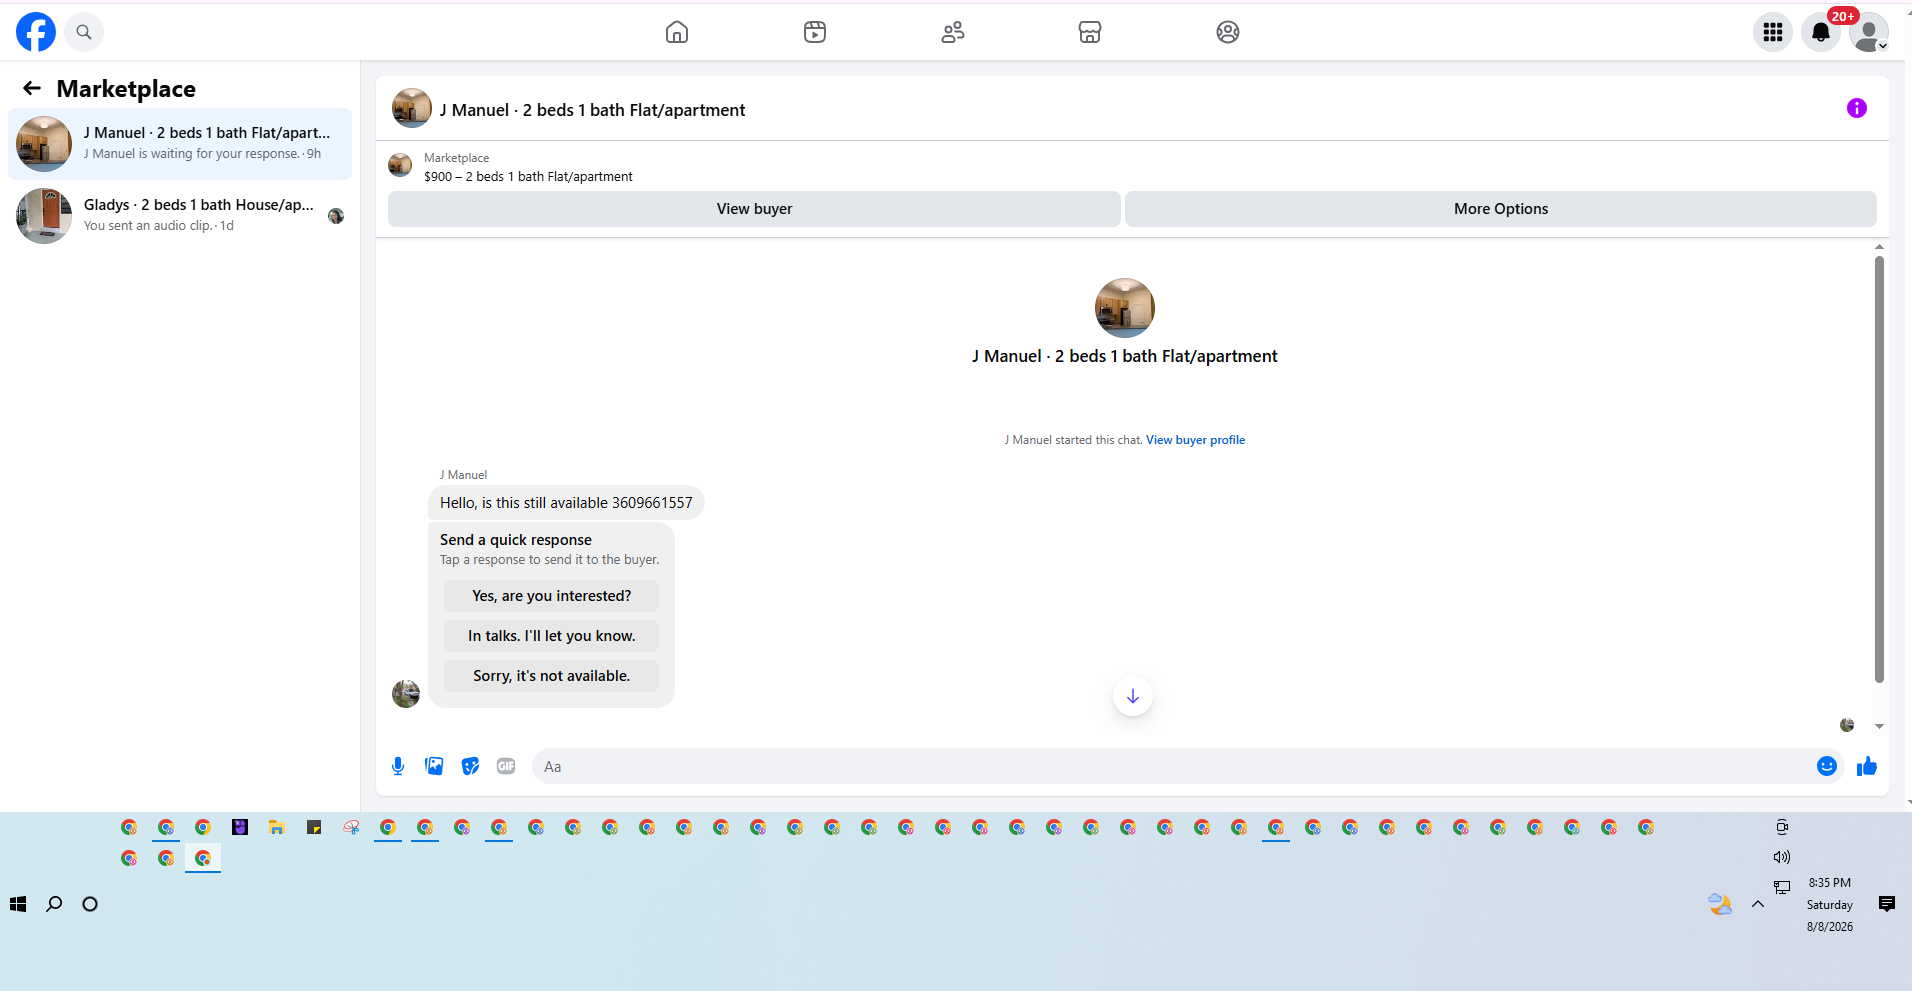1912x991 pixels.
Task: Switch to the highlighted active Chrome taskbar window
Action: click(x=203, y=858)
